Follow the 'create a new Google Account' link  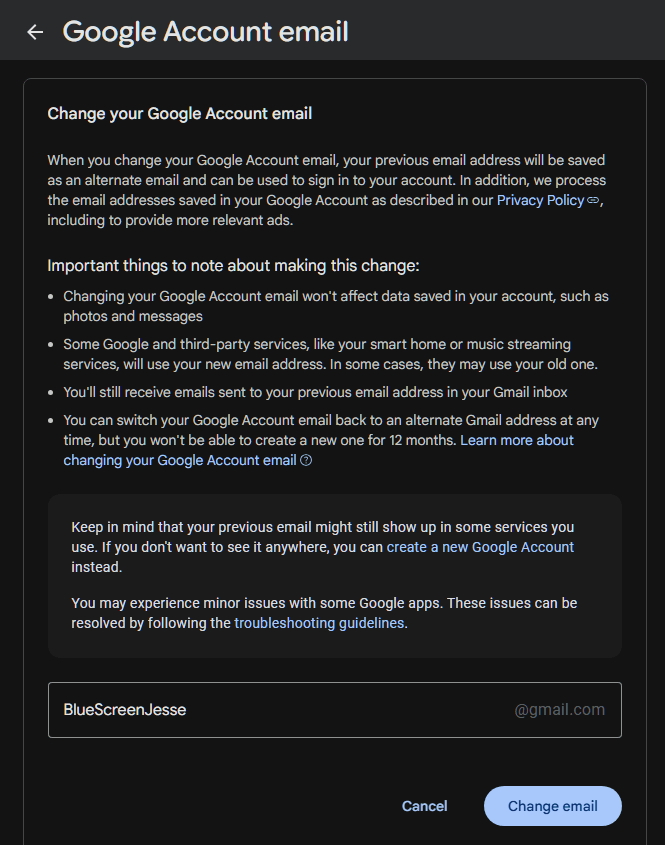[x=479, y=547]
